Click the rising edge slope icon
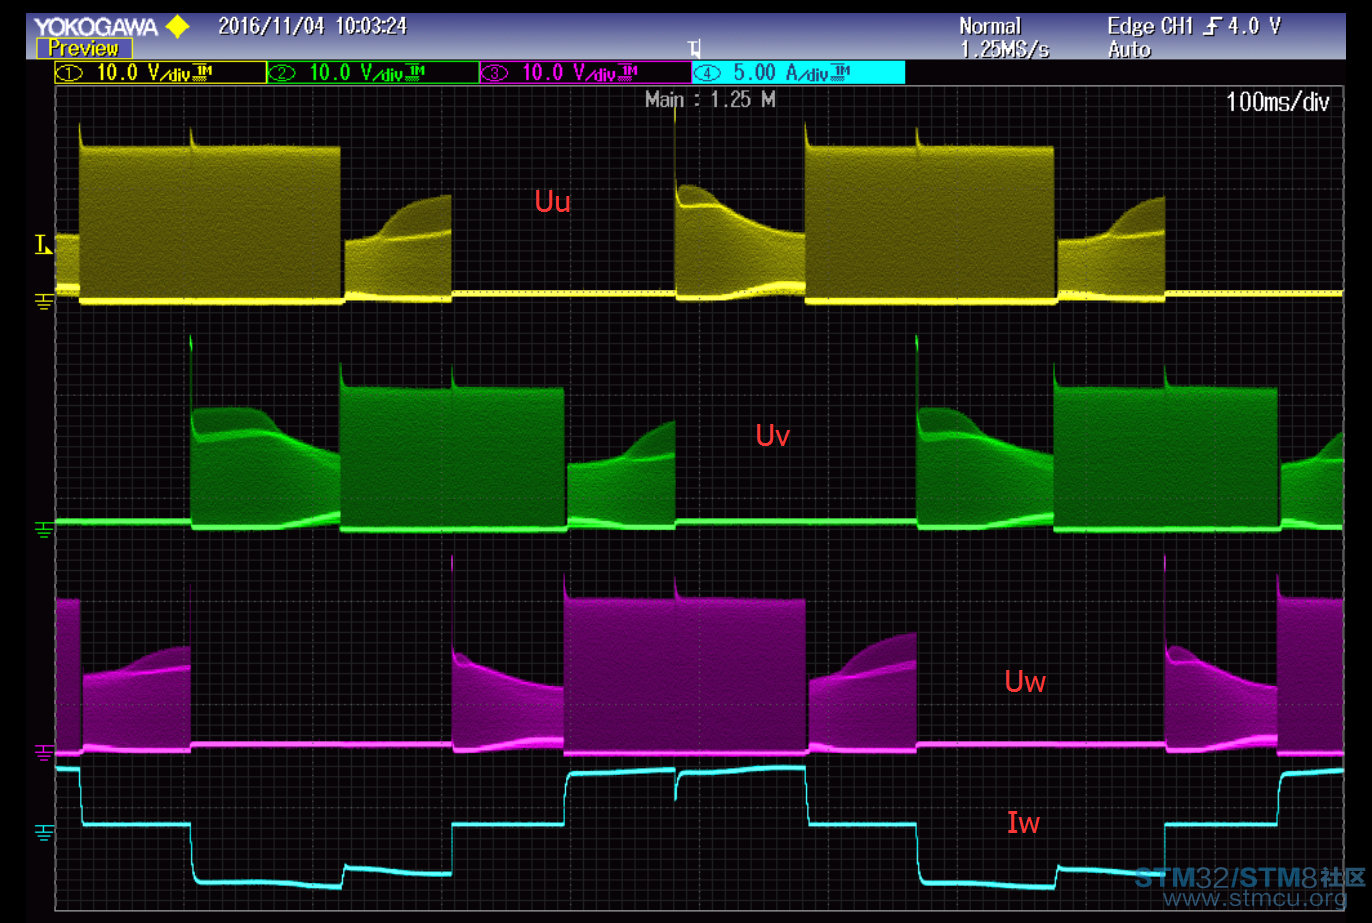Image resolution: width=1372 pixels, height=923 pixels. coord(1211,27)
